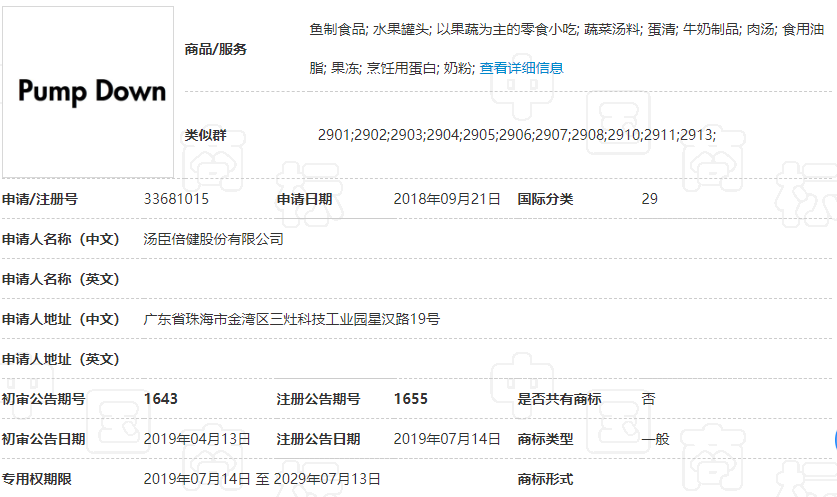Click the international class value 29

[650, 199]
